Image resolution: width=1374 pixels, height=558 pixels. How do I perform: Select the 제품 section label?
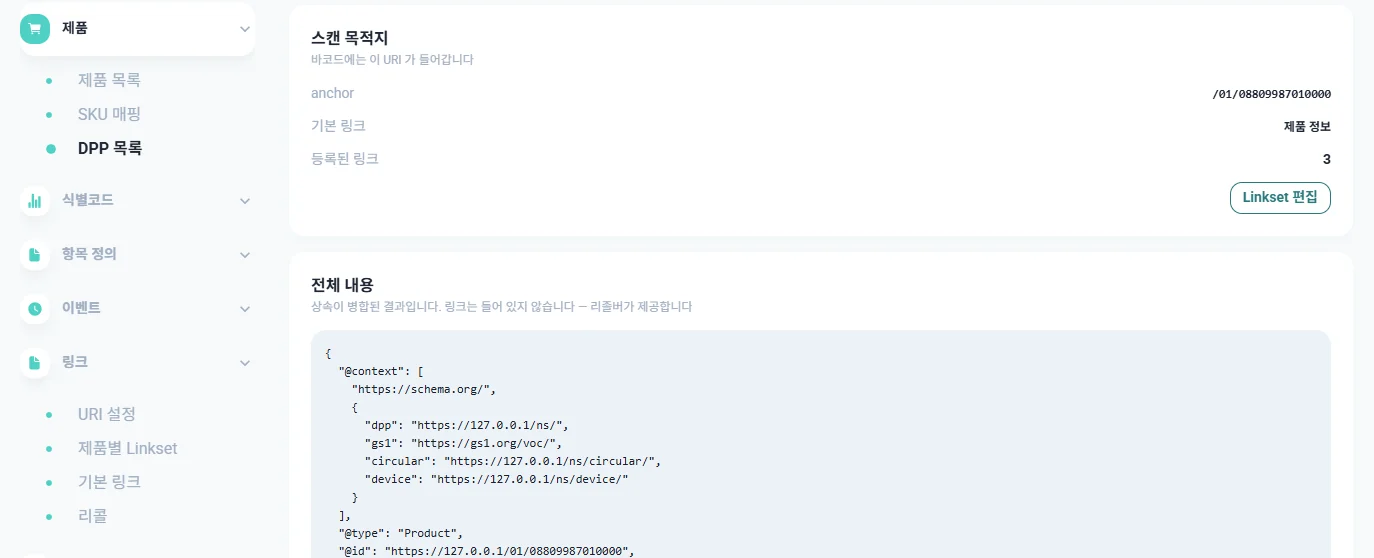(x=75, y=28)
